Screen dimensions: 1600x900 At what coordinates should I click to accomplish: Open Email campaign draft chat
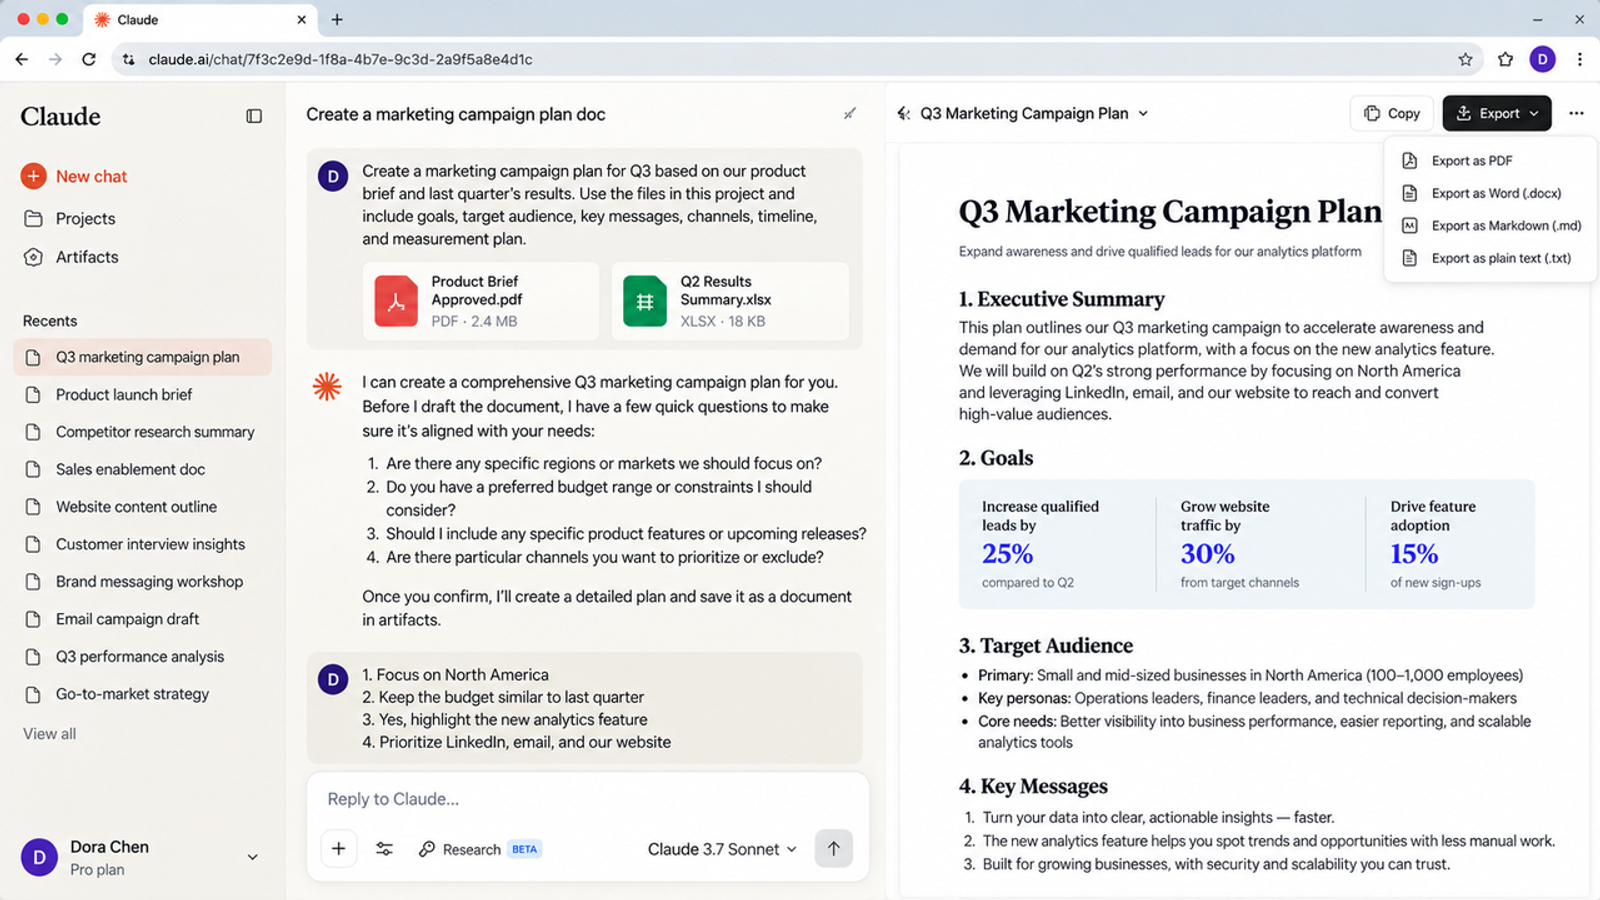(x=142, y=619)
